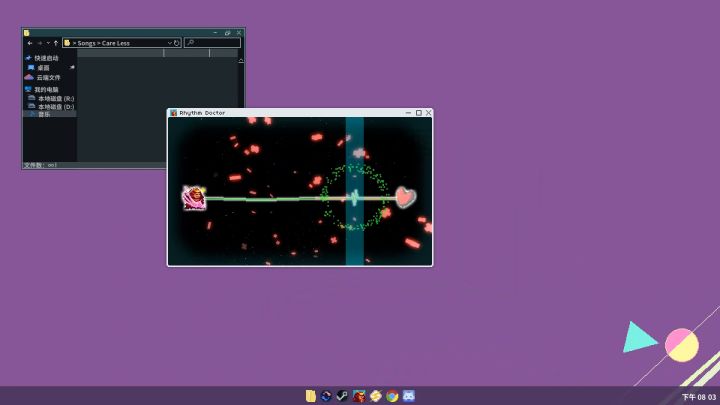Image resolution: width=720 pixels, height=405 pixels.
Task: Go up to the parent folder
Action: pyautogui.click(x=56, y=43)
